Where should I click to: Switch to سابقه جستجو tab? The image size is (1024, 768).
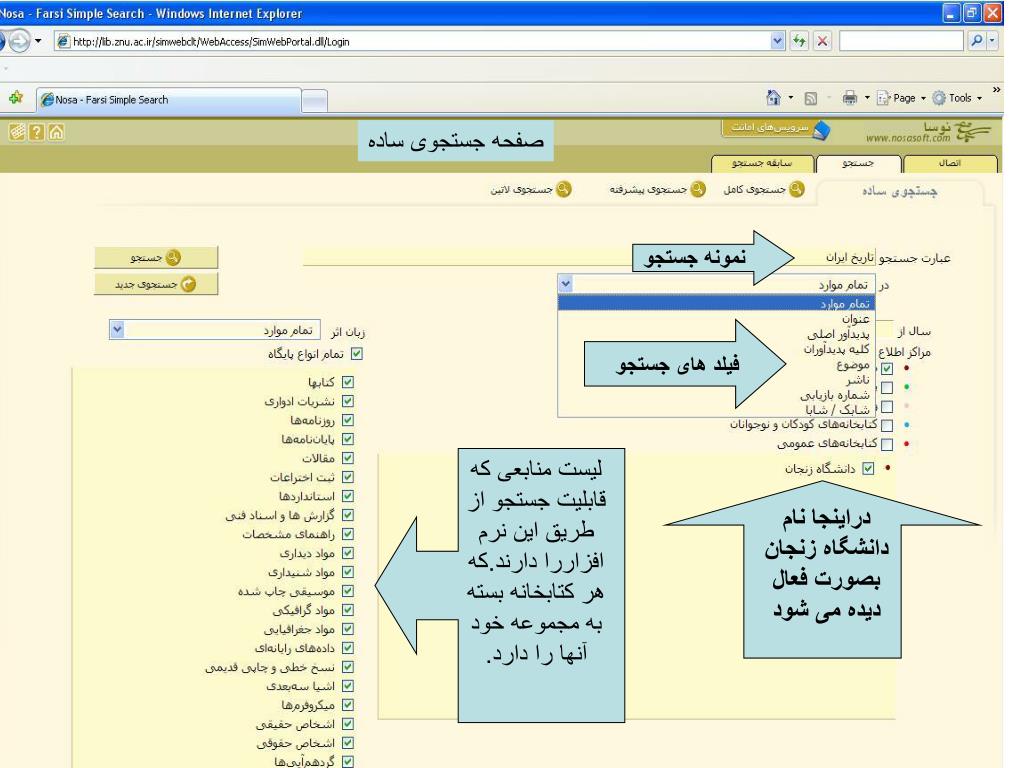[x=762, y=163]
